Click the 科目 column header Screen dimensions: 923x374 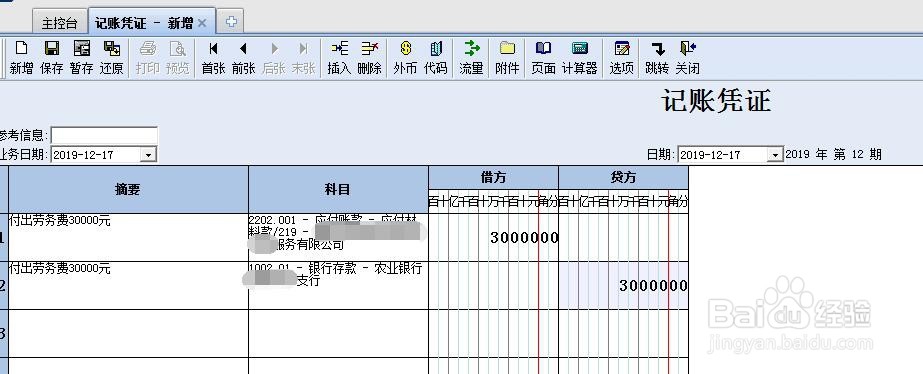338,189
